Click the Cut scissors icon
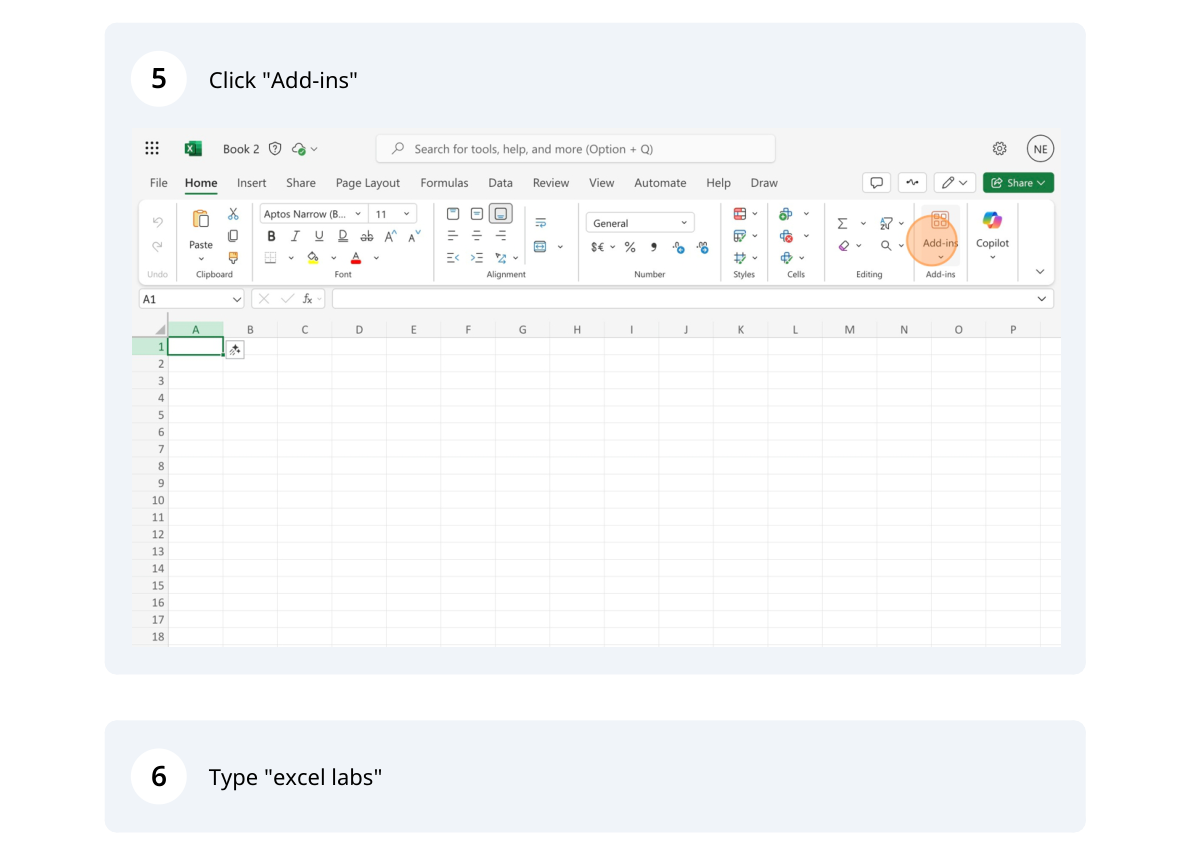 click(x=233, y=214)
